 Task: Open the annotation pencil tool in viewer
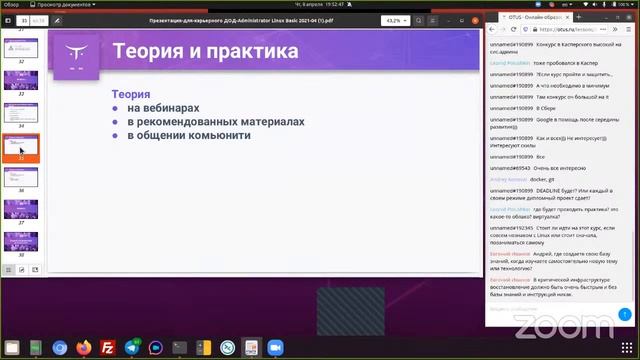[57, 20]
